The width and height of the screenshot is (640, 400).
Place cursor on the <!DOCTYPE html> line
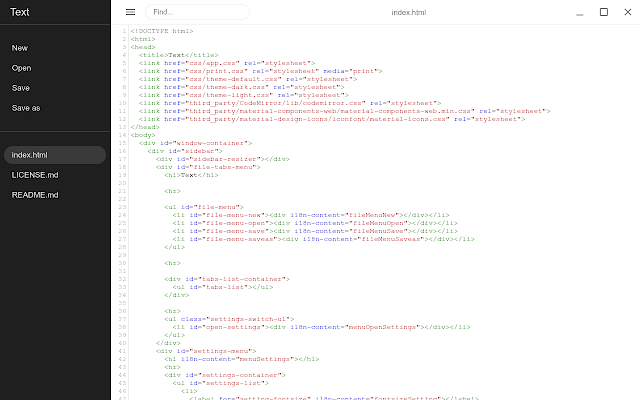[x=162, y=31]
